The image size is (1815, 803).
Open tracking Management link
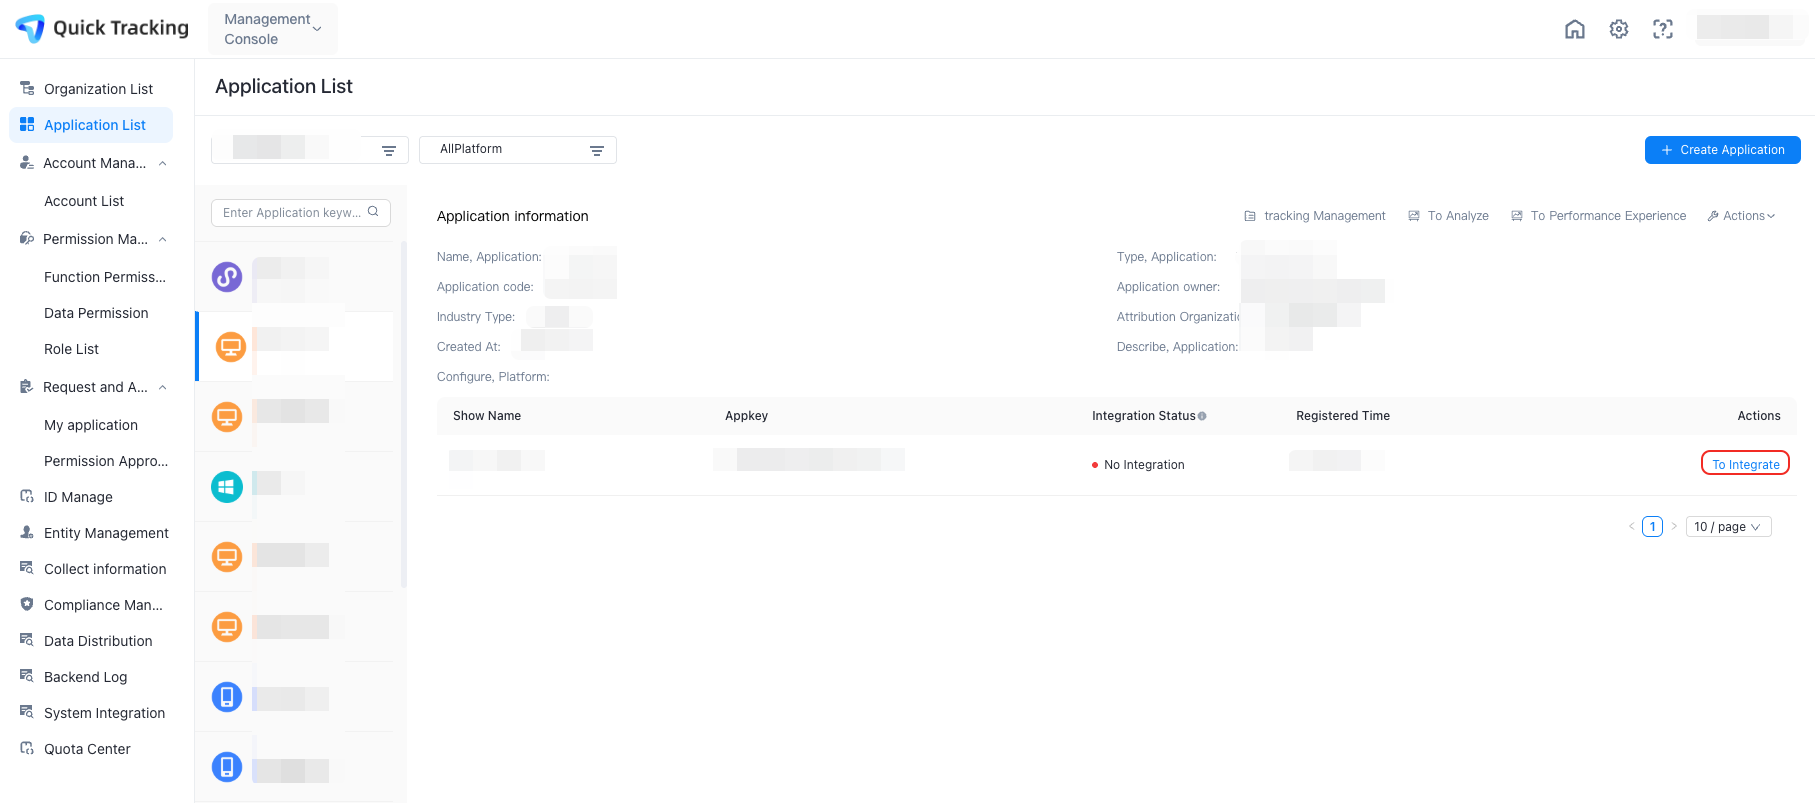(x=1315, y=216)
